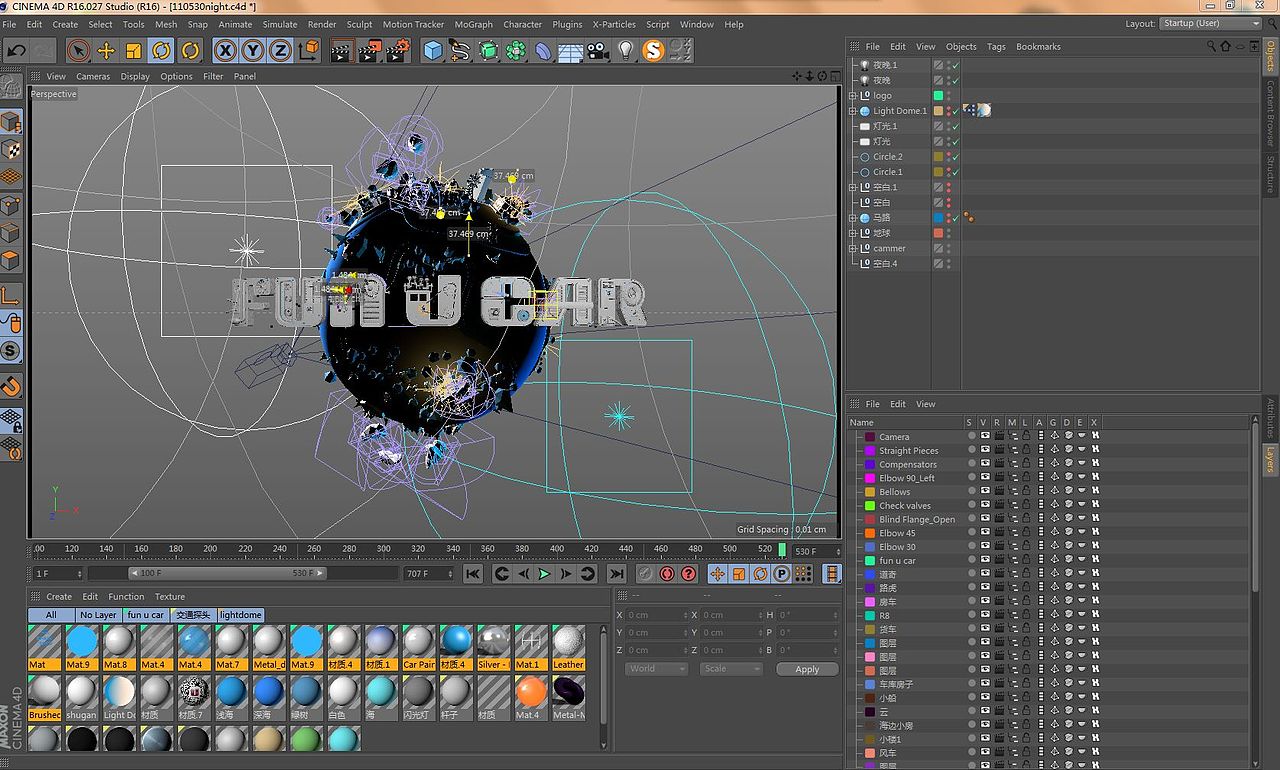Toggle visibility dots for the logo object
Image resolution: width=1280 pixels, height=770 pixels.
[x=949, y=96]
